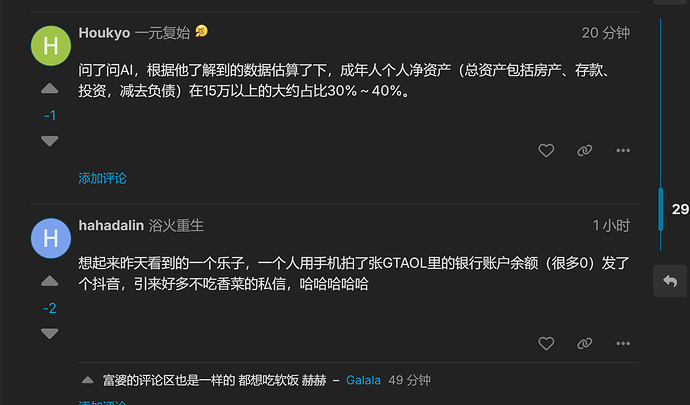
Task: Open Houkyo's username link
Action: (x=104, y=33)
